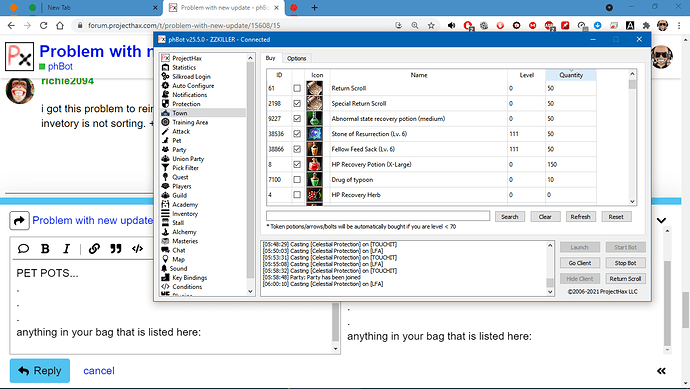Uncheck Abnormal state recovery potion

pos(297,118)
